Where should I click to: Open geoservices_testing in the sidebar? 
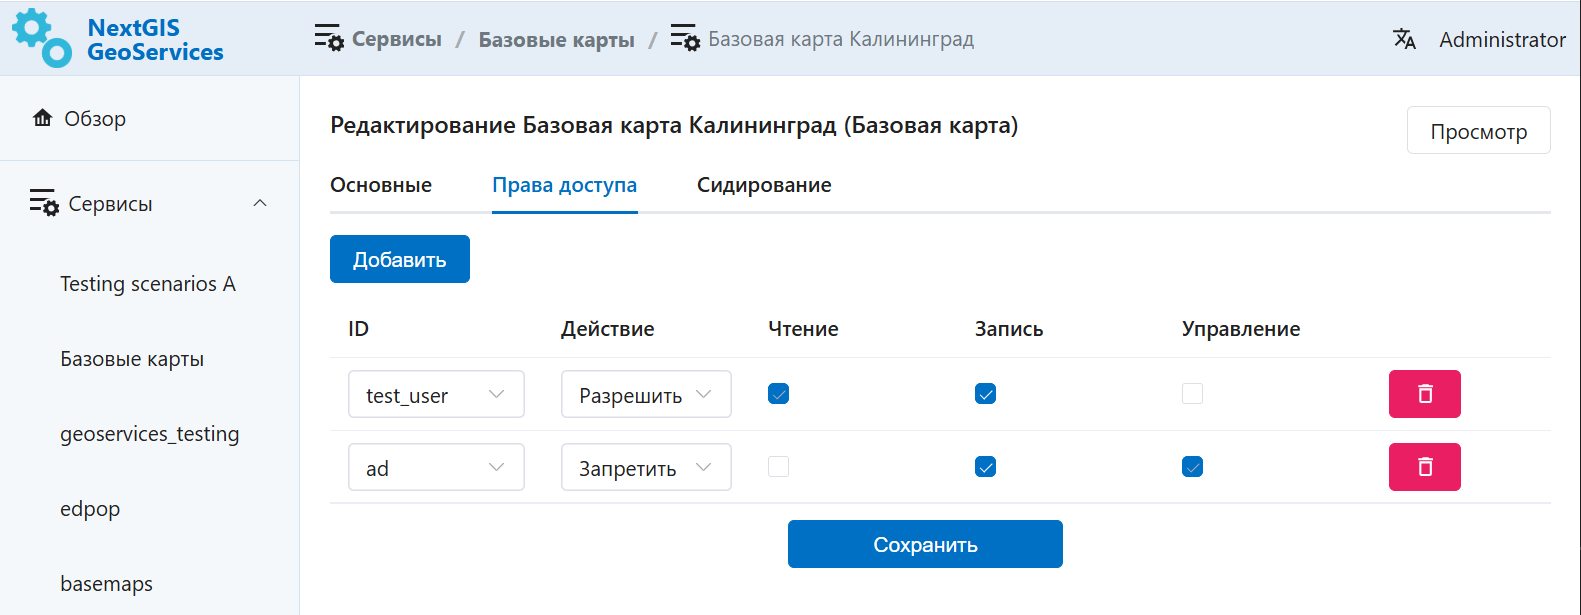click(x=150, y=434)
